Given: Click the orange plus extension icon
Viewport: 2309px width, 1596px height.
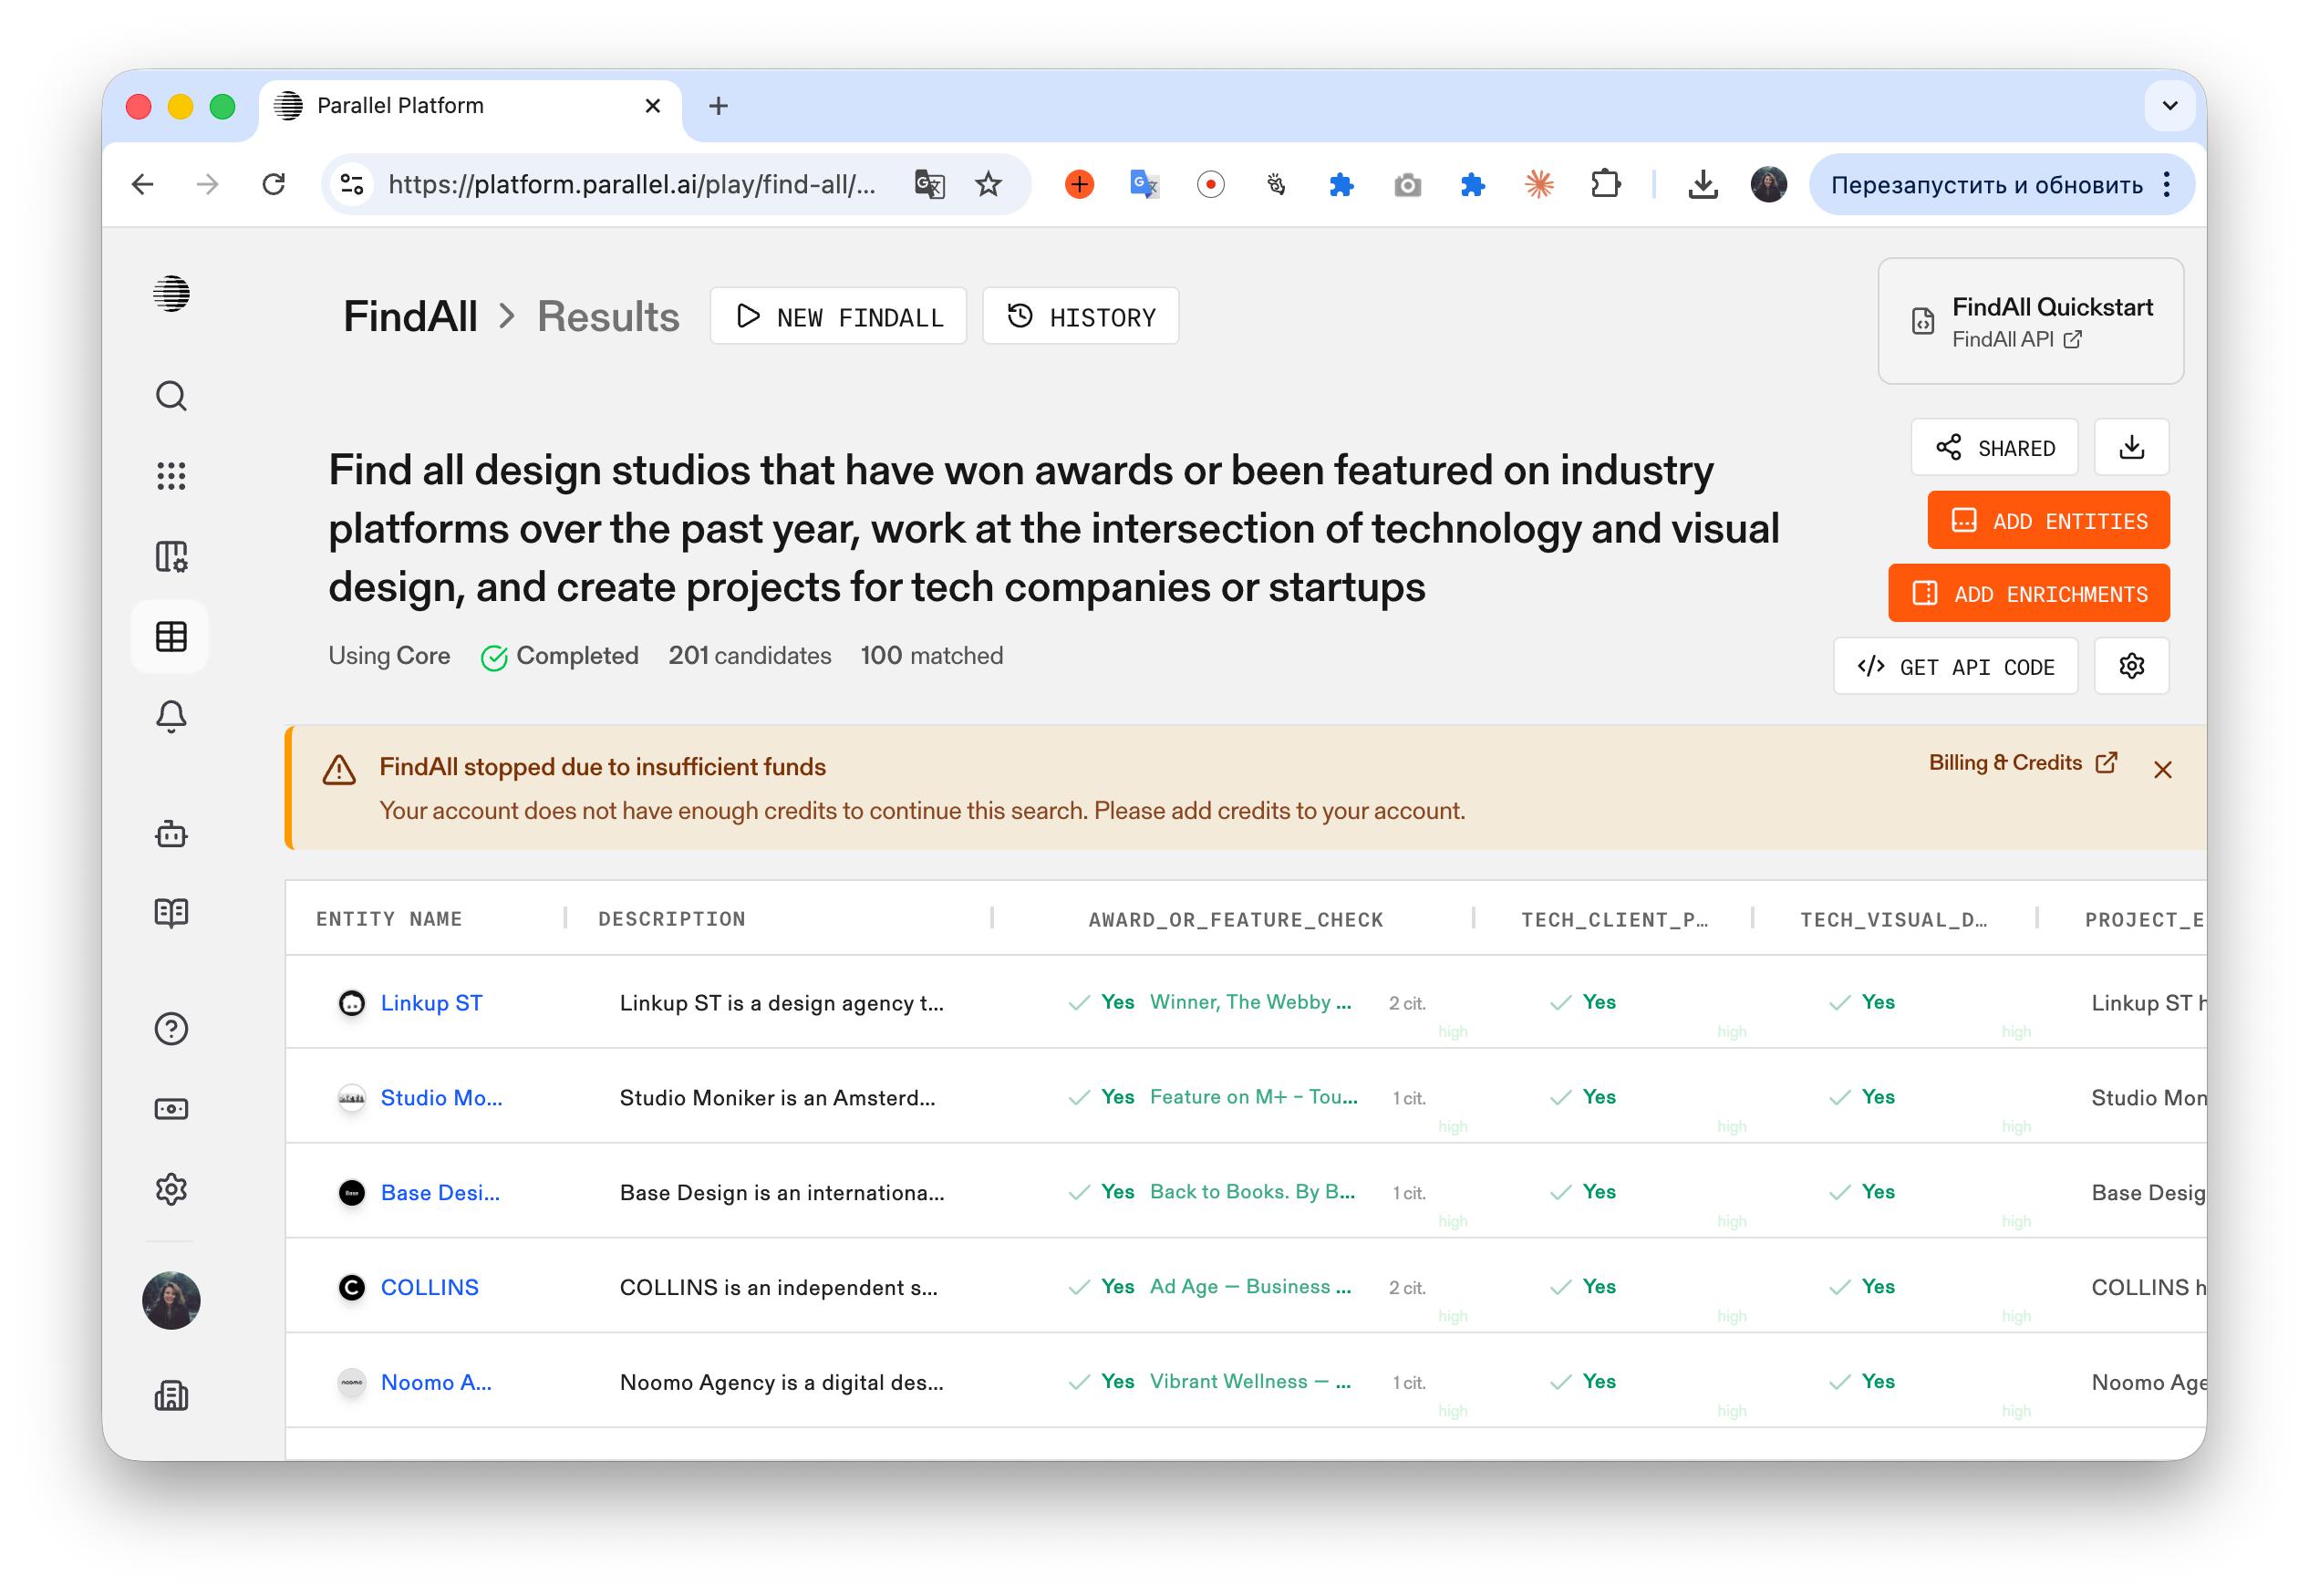Looking at the screenshot, I should pyautogui.click(x=1079, y=184).
